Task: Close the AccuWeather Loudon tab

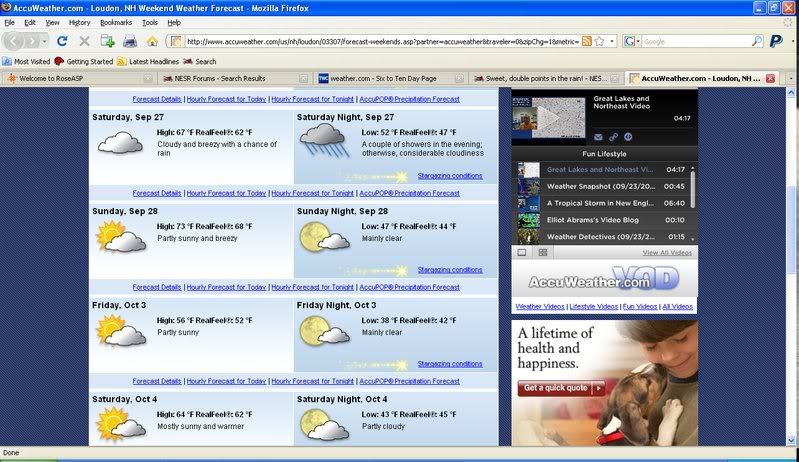Action: (x=770, y=78)
